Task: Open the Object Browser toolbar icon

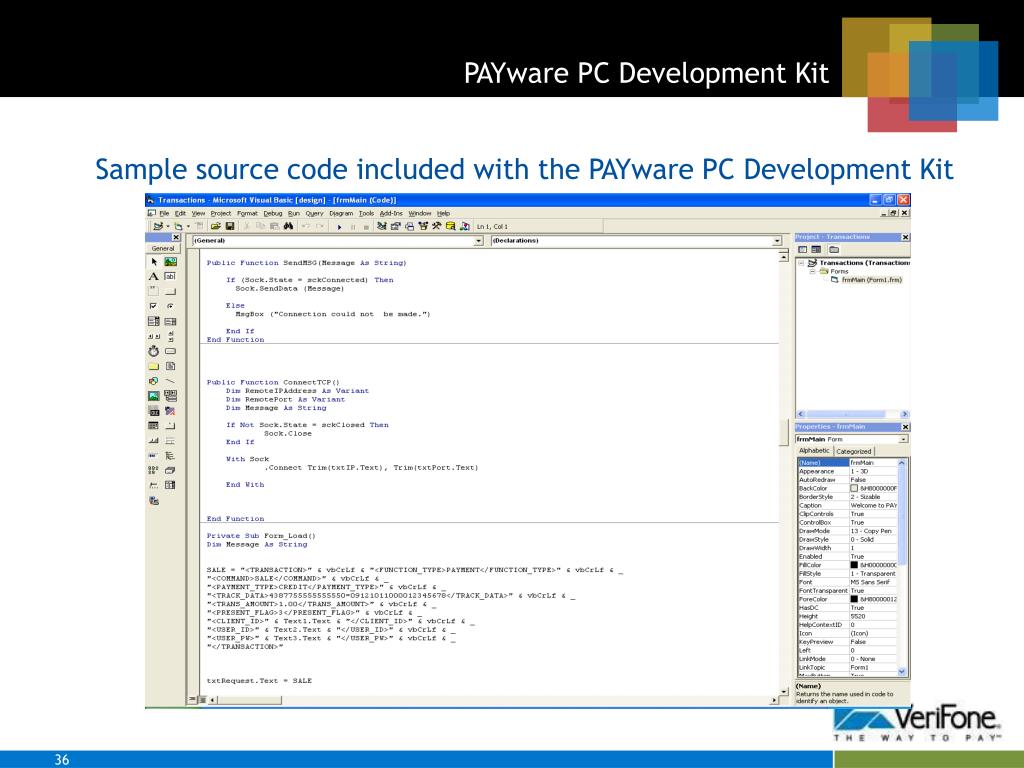Action: 423,227
